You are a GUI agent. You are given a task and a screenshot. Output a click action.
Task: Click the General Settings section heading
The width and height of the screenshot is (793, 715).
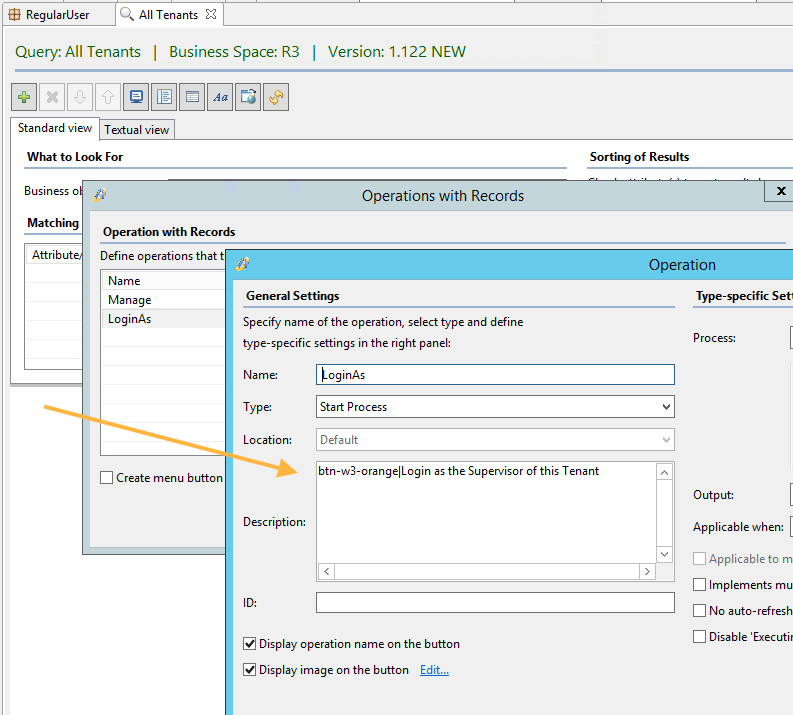click(292, 296)
